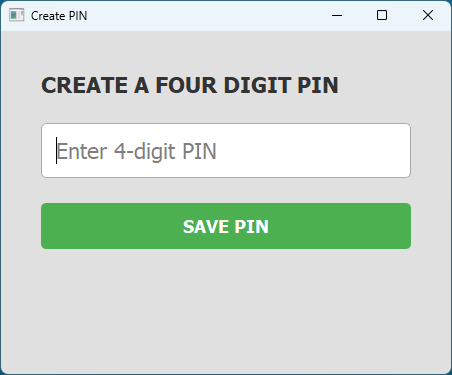
Task: Click the word "SAVE" on green button
Action: [206, 227]
